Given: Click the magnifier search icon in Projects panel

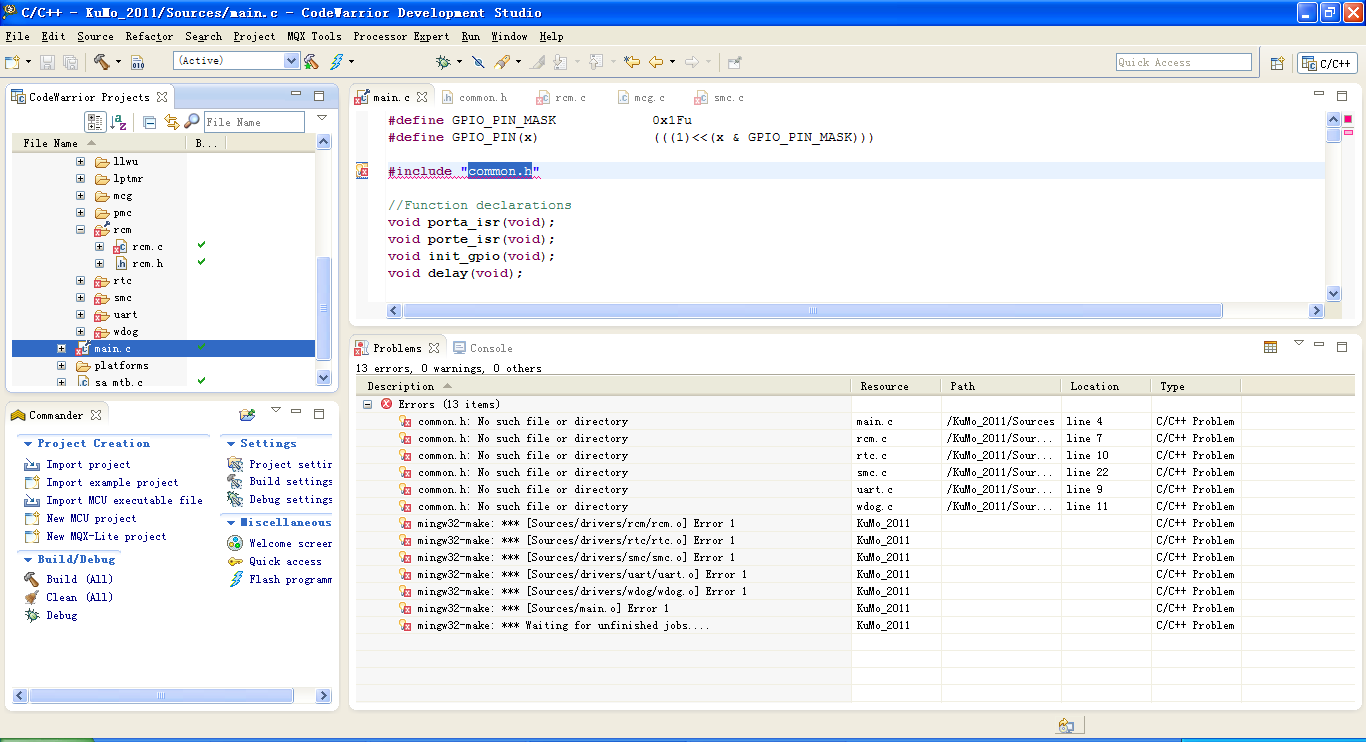Looking at the screenshot, I should pyautogui.click(x=191, y=122).
